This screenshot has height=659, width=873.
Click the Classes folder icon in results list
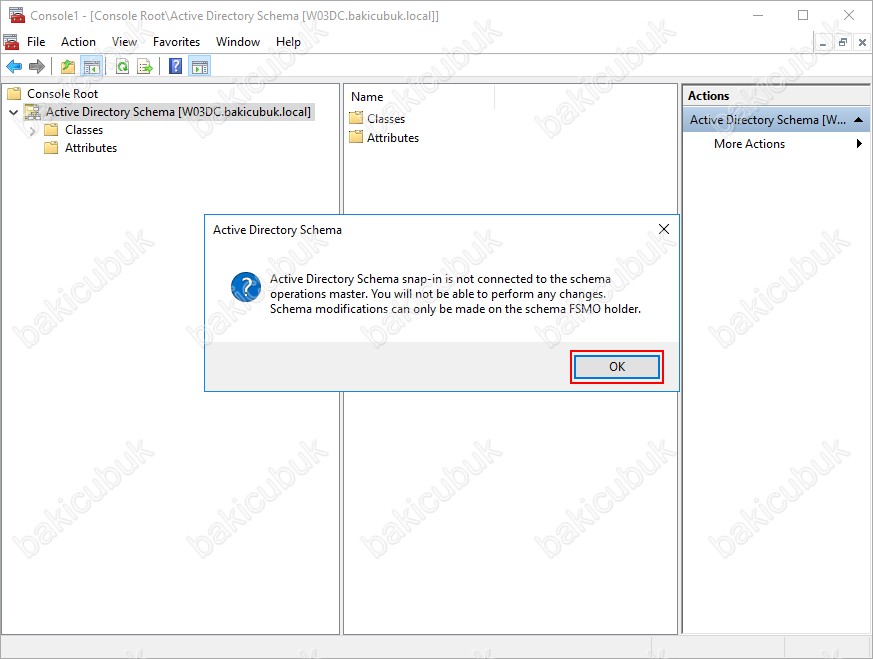356,118
